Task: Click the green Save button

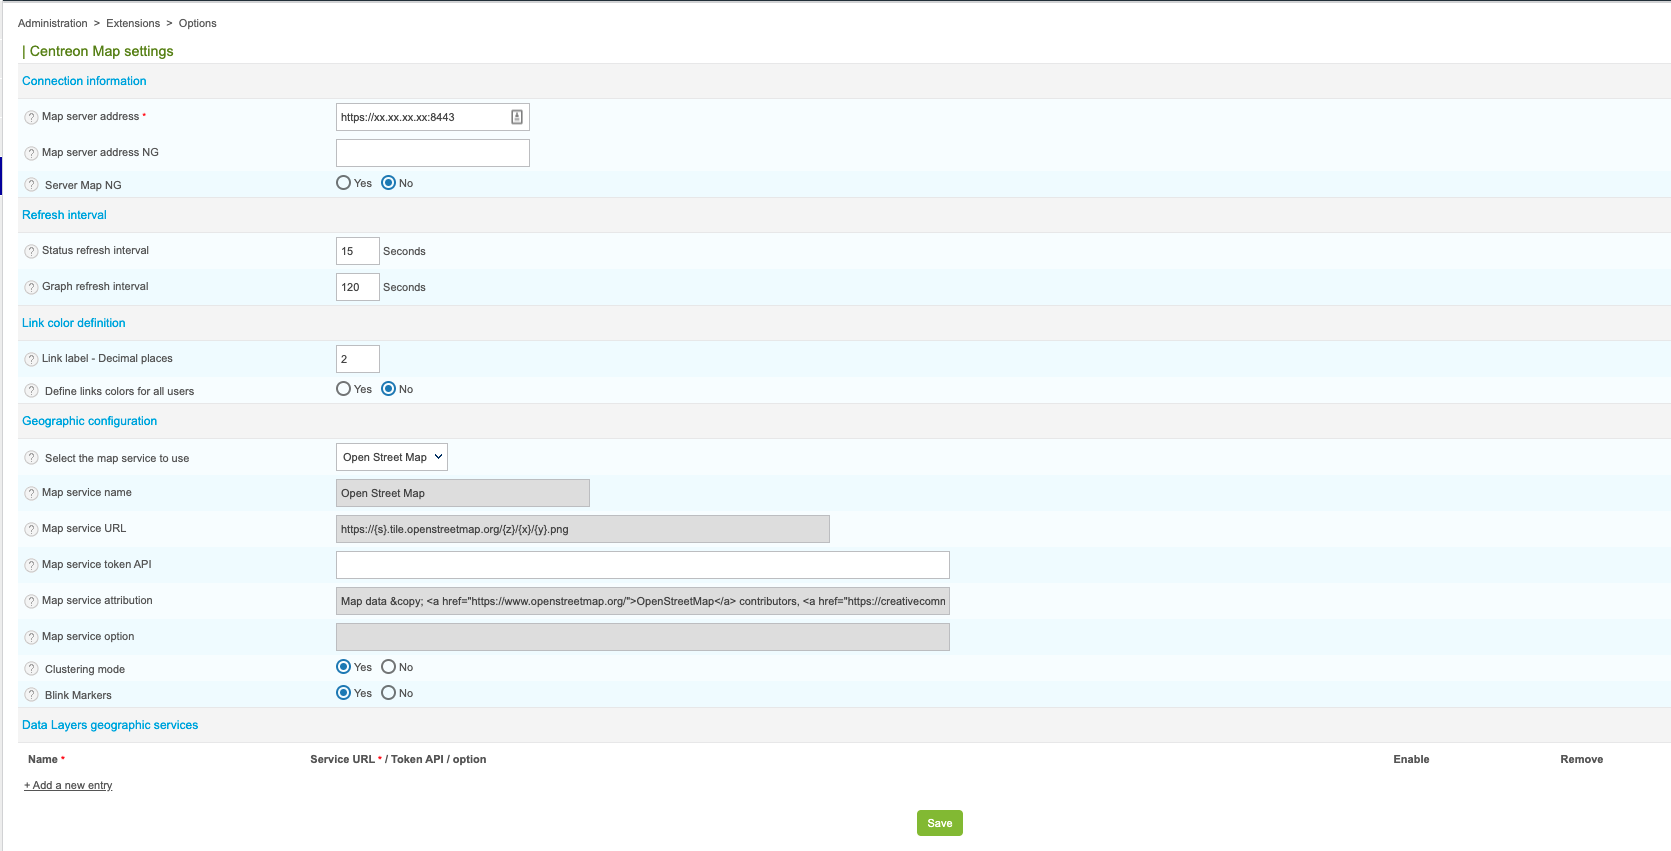Action: pos(939,823)
